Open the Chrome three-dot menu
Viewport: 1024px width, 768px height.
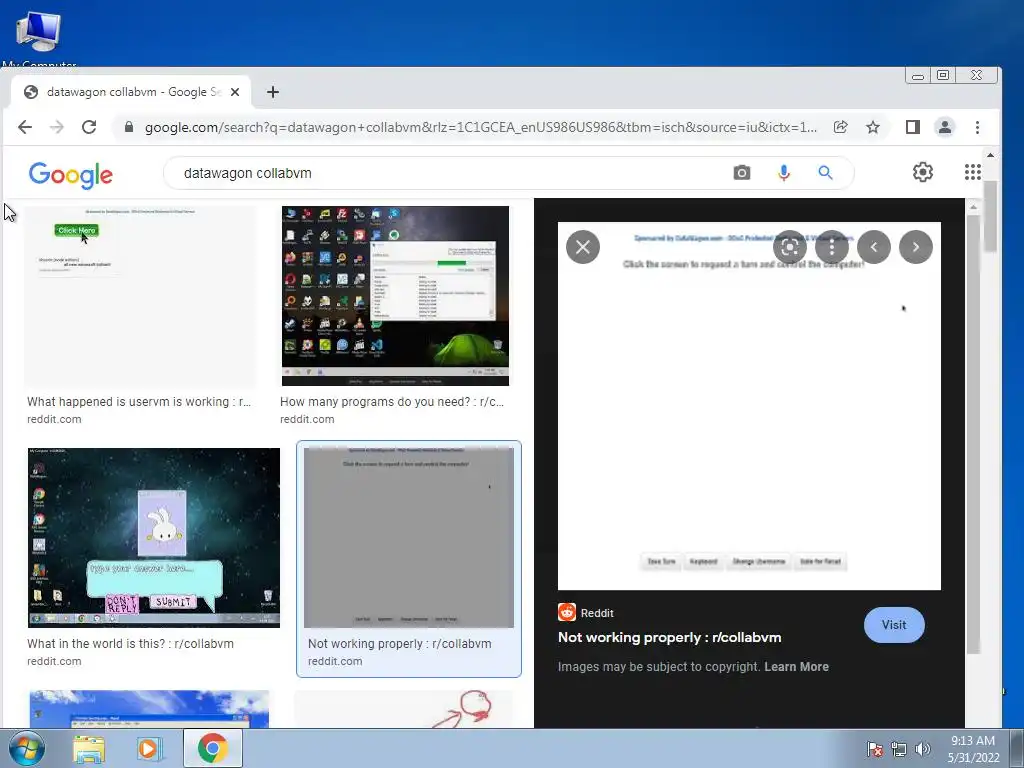coord(978,127)
